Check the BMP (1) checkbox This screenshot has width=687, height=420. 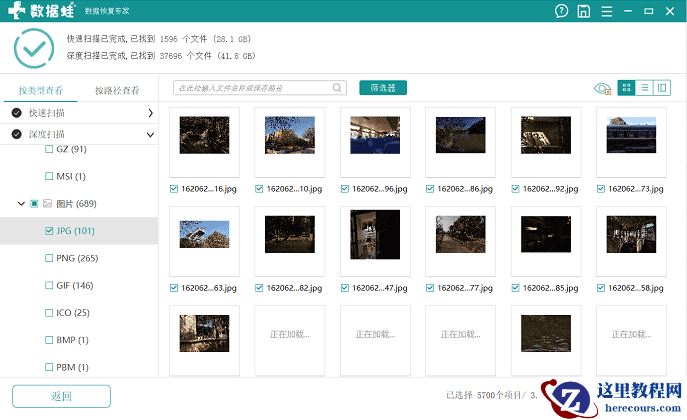click(x=49, y=340)
